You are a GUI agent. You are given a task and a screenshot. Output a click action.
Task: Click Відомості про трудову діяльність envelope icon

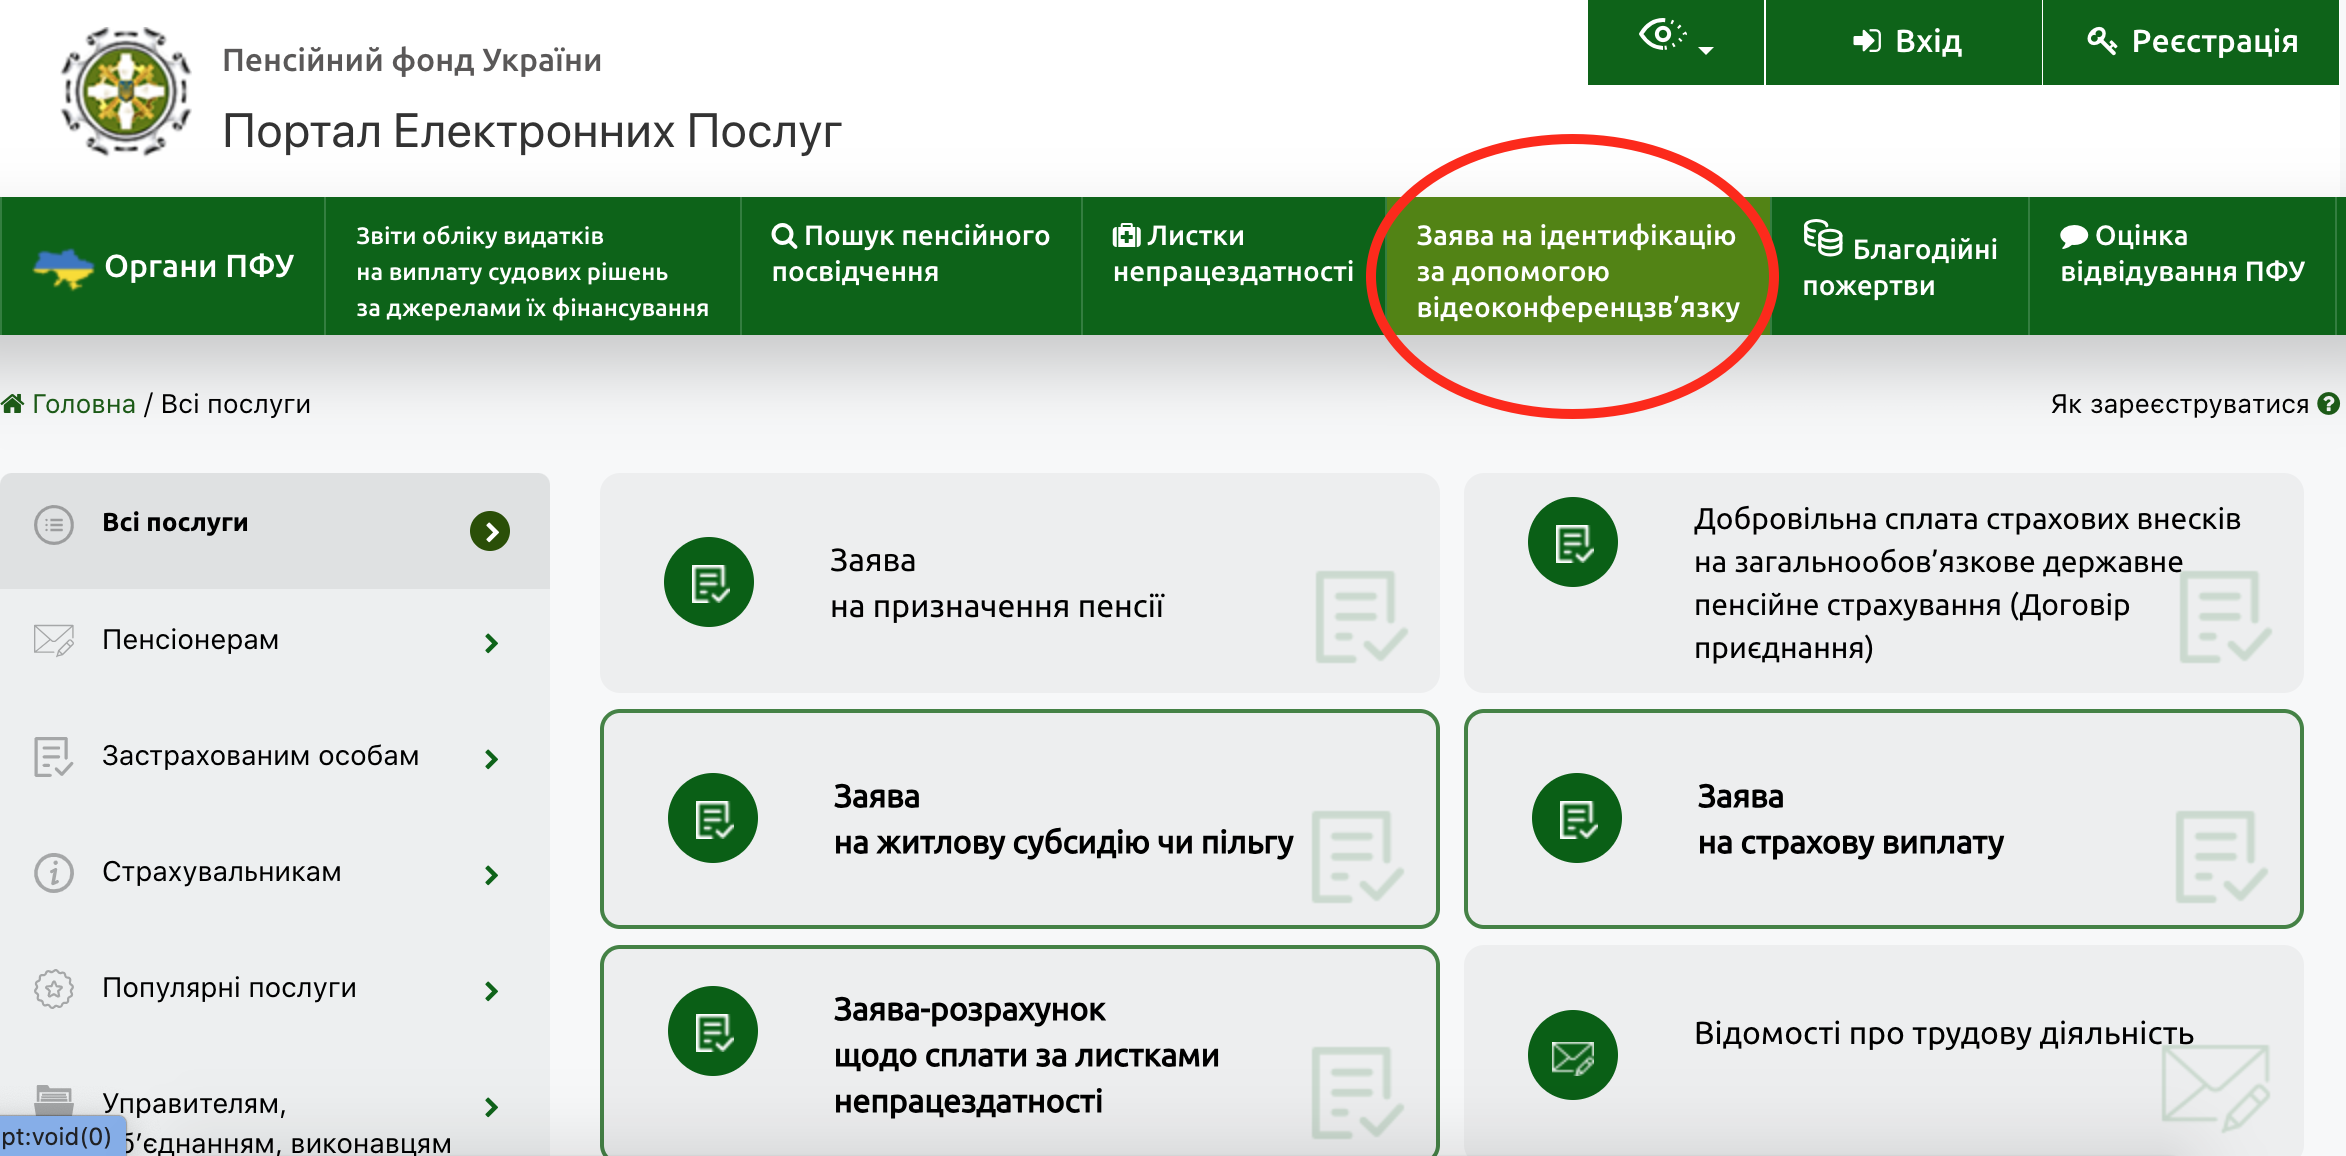point(1572,1055)
